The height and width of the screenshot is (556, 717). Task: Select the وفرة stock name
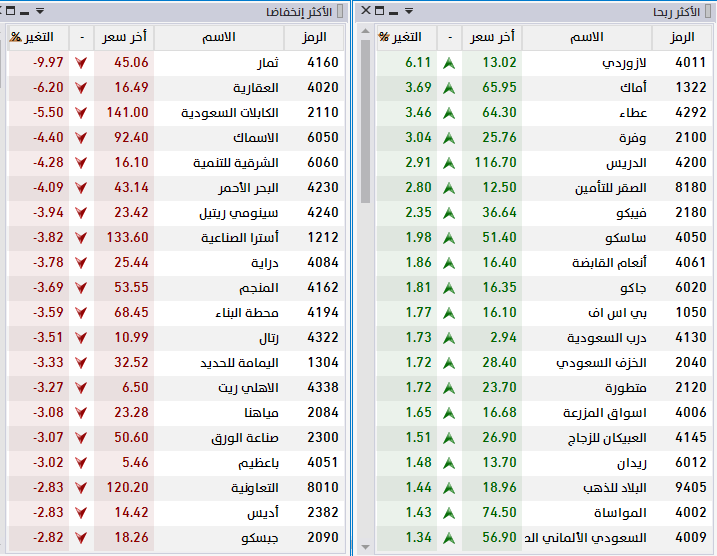[633, 138]
